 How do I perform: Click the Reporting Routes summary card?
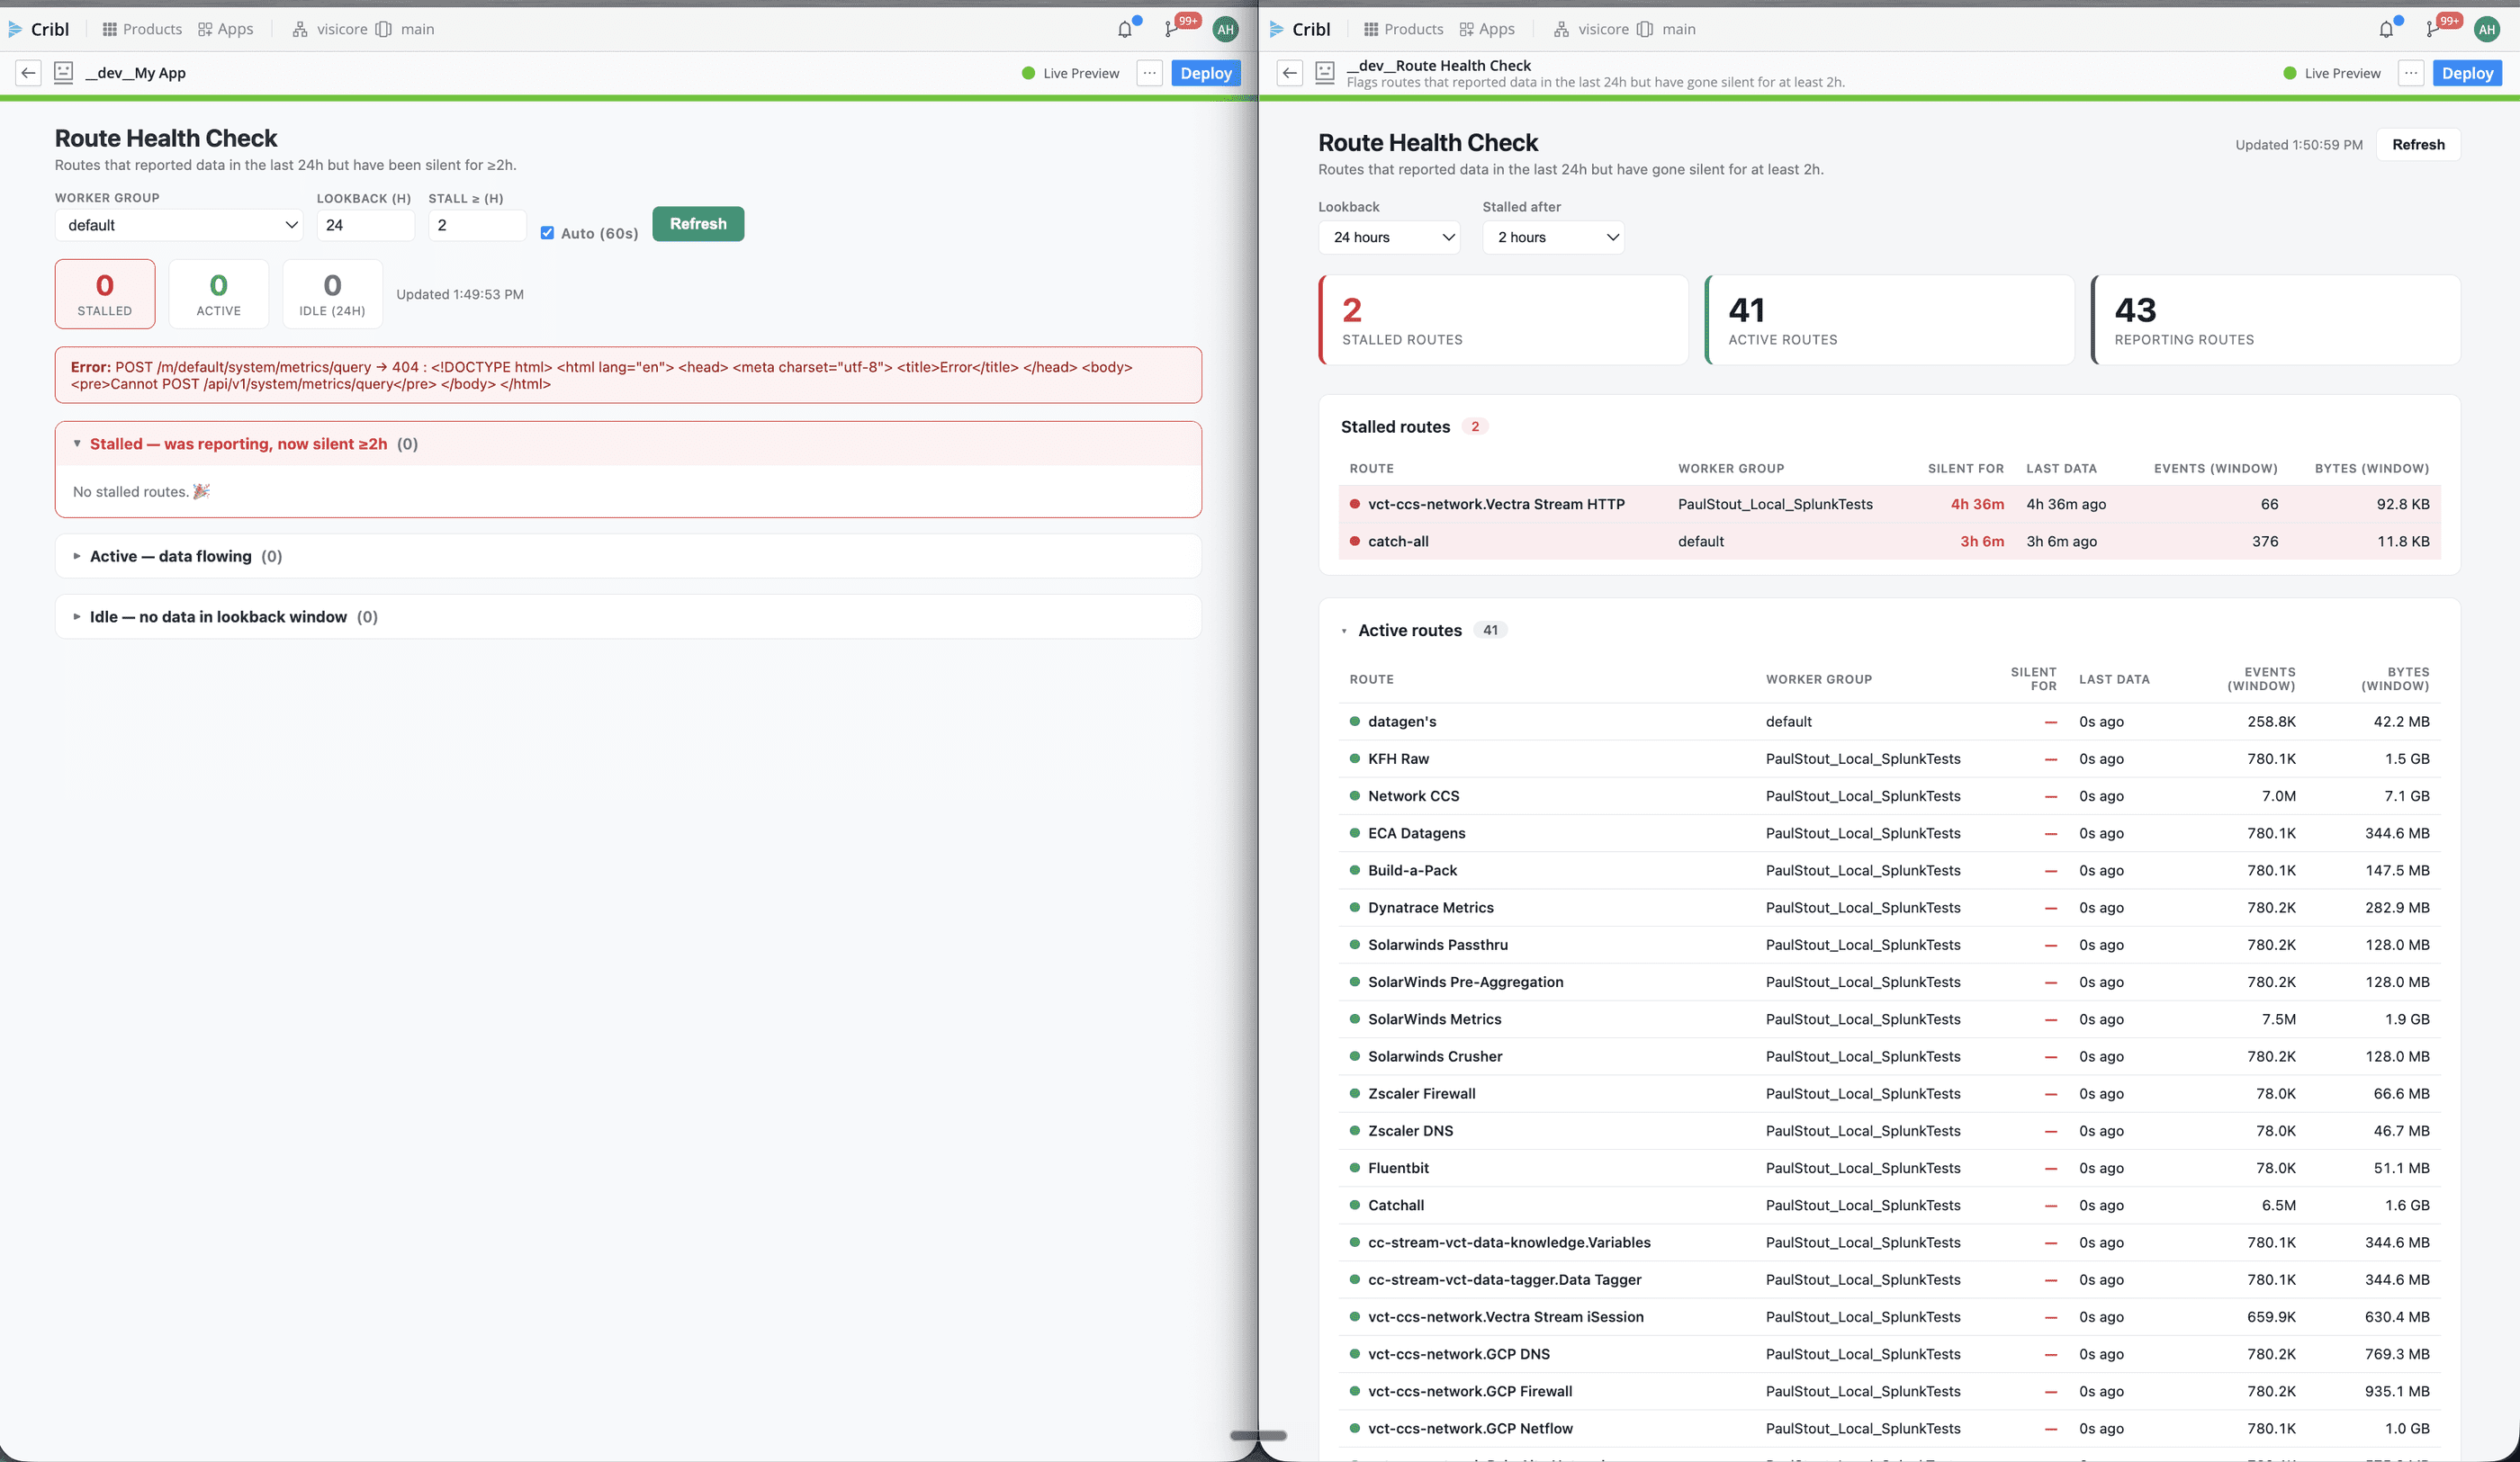tap(2276, 320)
